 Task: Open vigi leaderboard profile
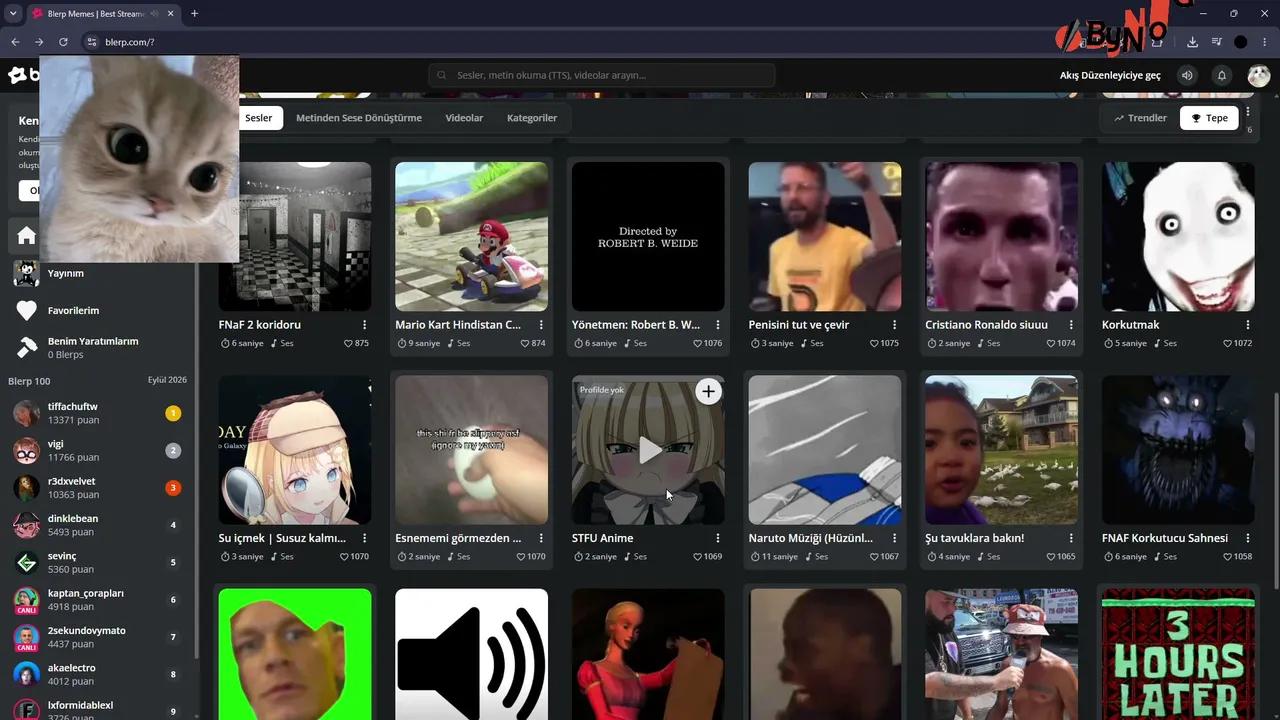98,451
